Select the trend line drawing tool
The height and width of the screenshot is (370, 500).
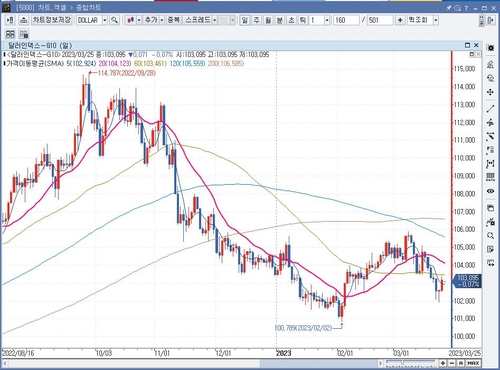click(490, 108)
